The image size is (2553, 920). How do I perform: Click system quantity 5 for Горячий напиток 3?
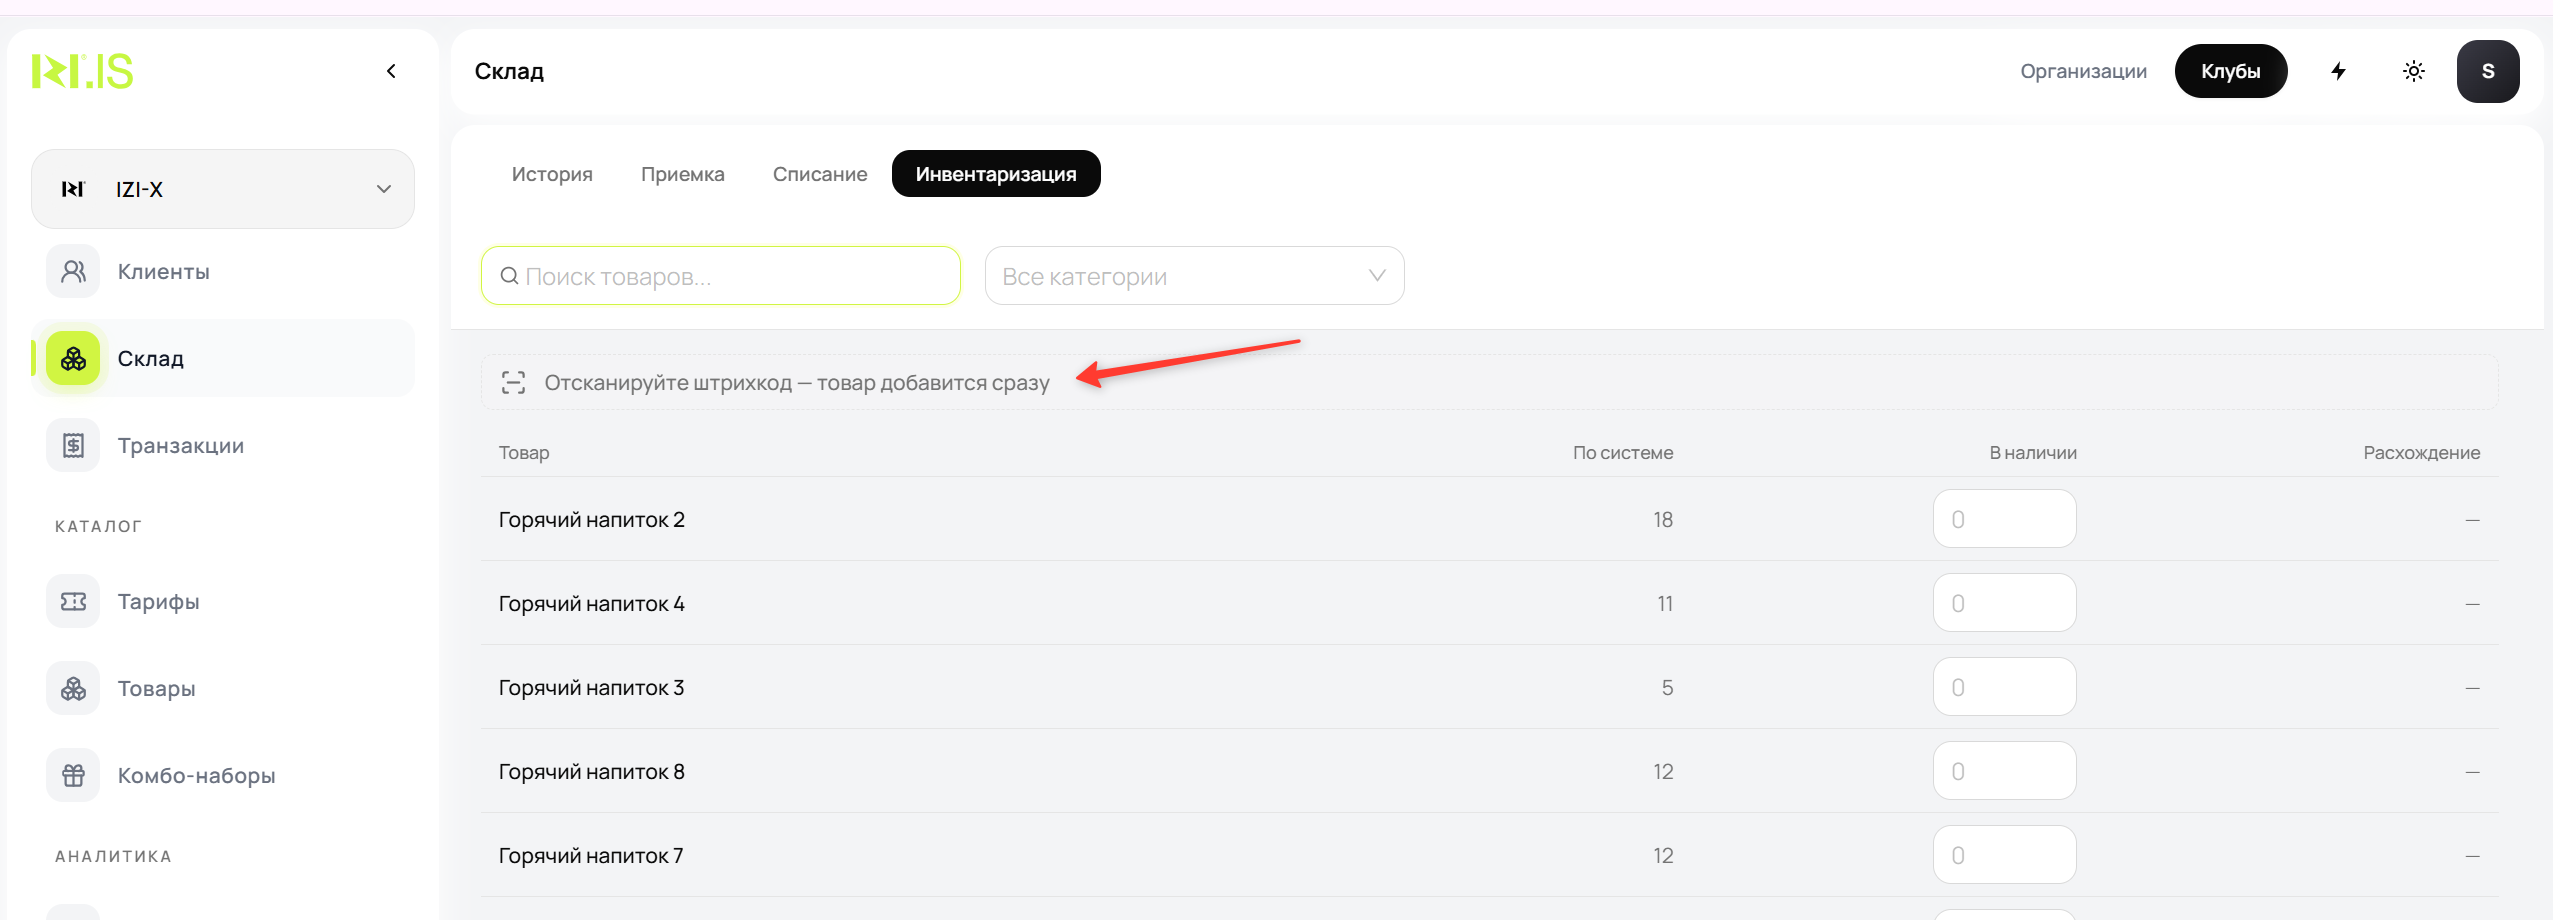pyautogui.click(x=1667, y=688)
